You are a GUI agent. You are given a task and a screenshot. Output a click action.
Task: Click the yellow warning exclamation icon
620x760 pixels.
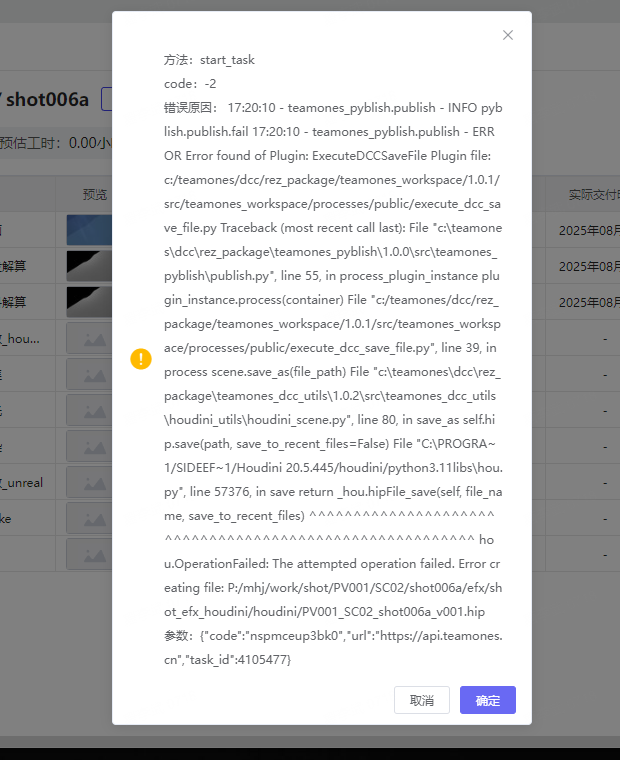[141, 359]
